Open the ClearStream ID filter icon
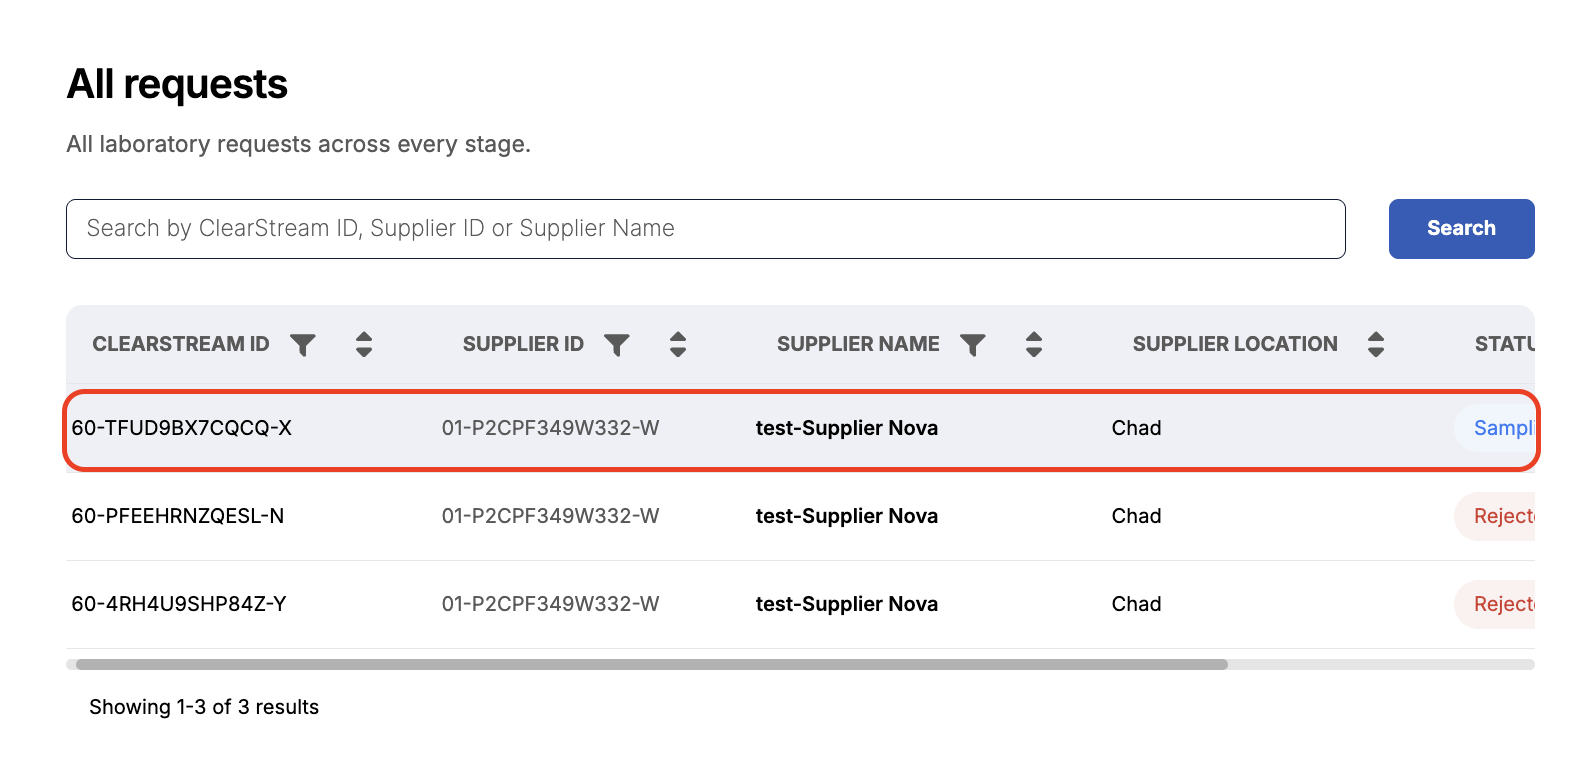 tap(303, 345)
